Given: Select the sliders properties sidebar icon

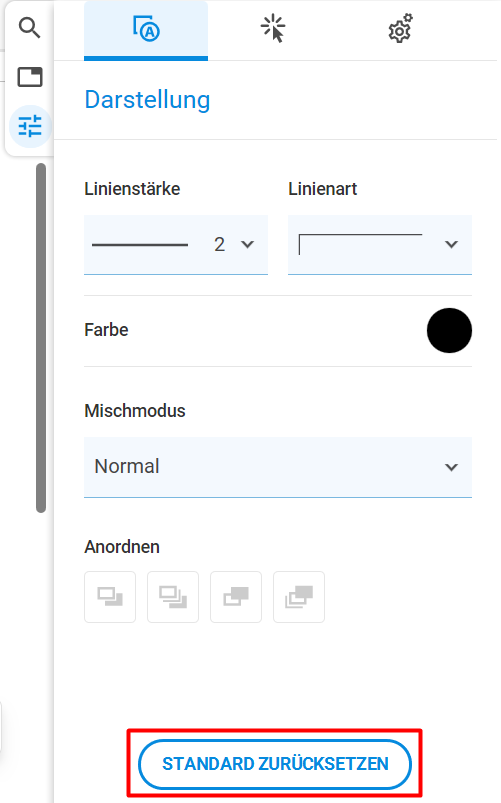Looking at the screenshot, I should click(30, 126).
